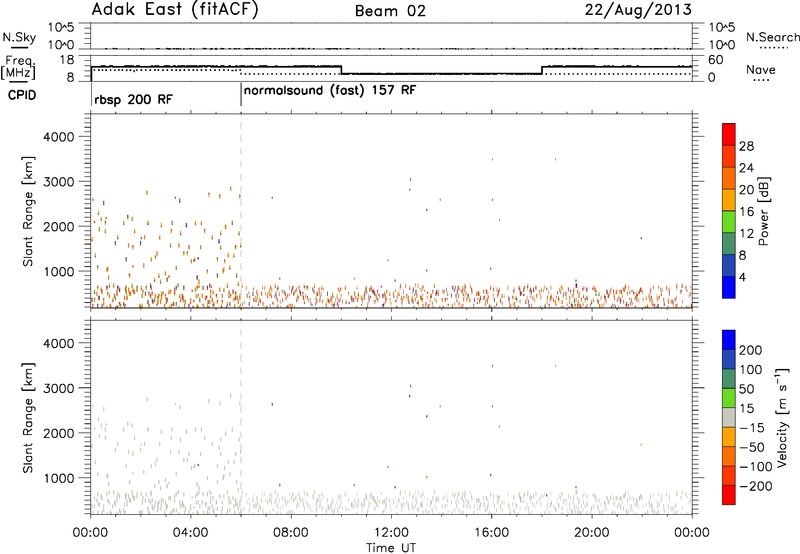
Task: Click the 'Time UT' axis label
Action: pos(391,548)
